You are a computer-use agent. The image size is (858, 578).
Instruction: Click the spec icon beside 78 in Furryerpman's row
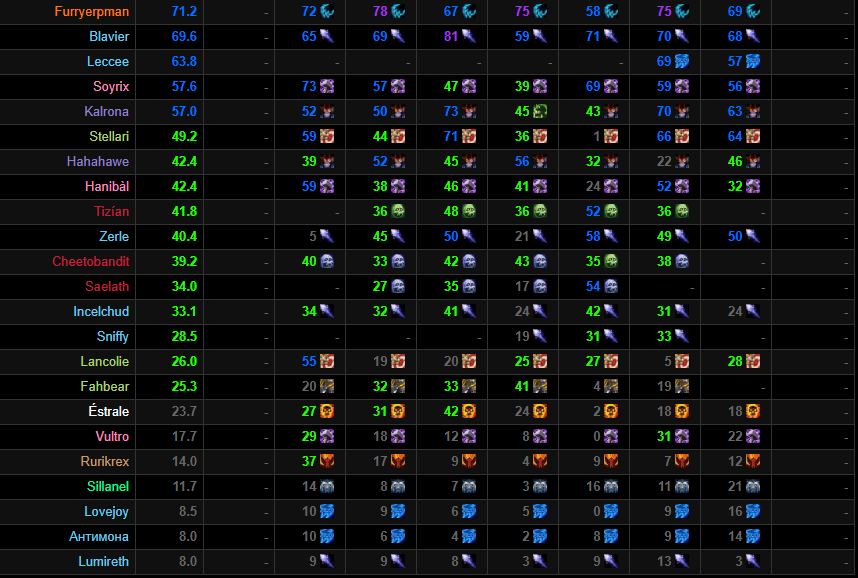398,11
